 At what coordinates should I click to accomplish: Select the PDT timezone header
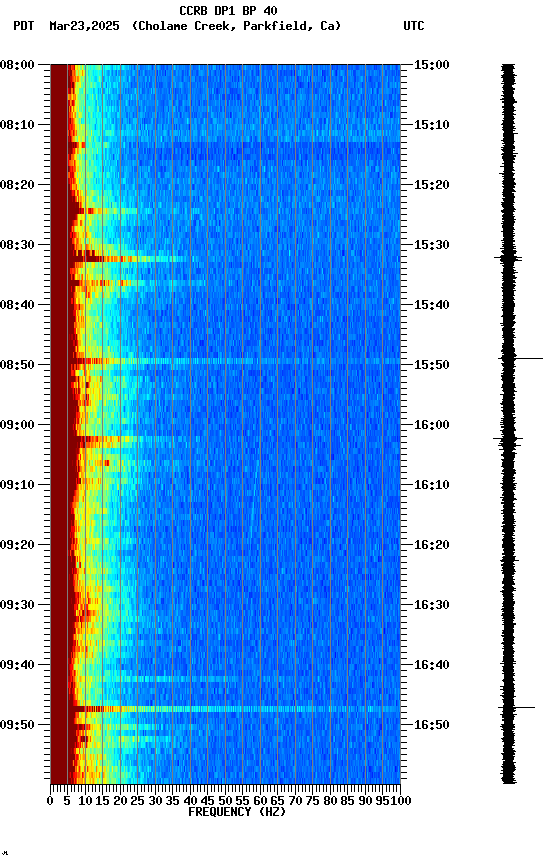point(24,26)
